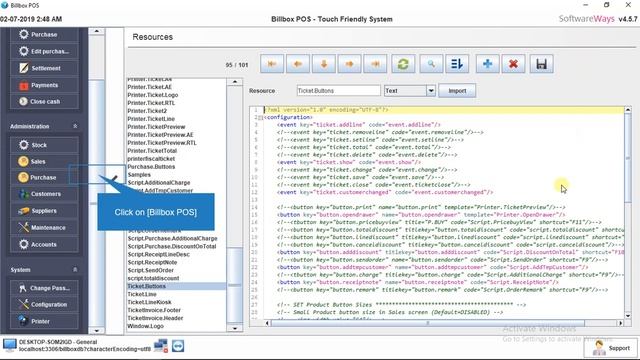The width and height of the screenshot is (640, 360).
Task: Click code editor vertical scrollbar down arrow
Action: [628, 316]
